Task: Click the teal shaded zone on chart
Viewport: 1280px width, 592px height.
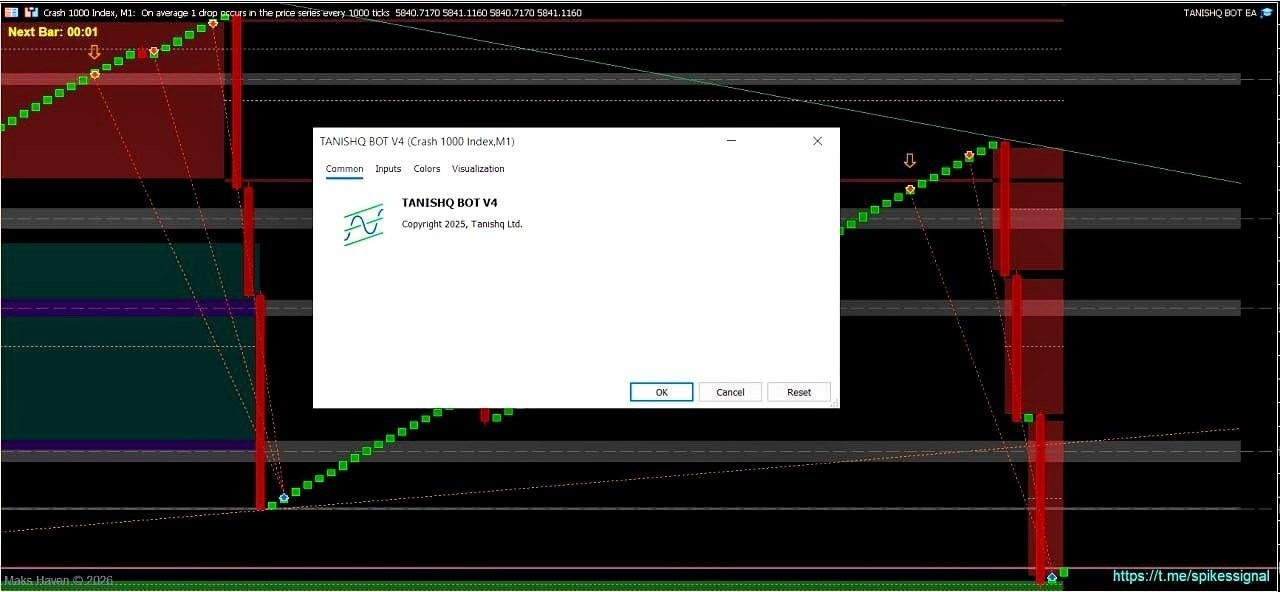Action: coord(128,272)
